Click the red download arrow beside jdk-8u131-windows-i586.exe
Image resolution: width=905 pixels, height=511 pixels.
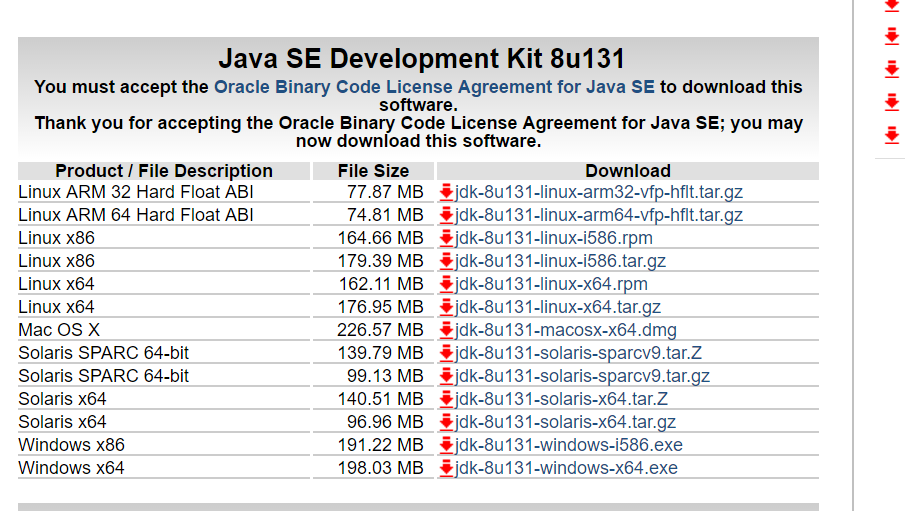coord(446,445)
